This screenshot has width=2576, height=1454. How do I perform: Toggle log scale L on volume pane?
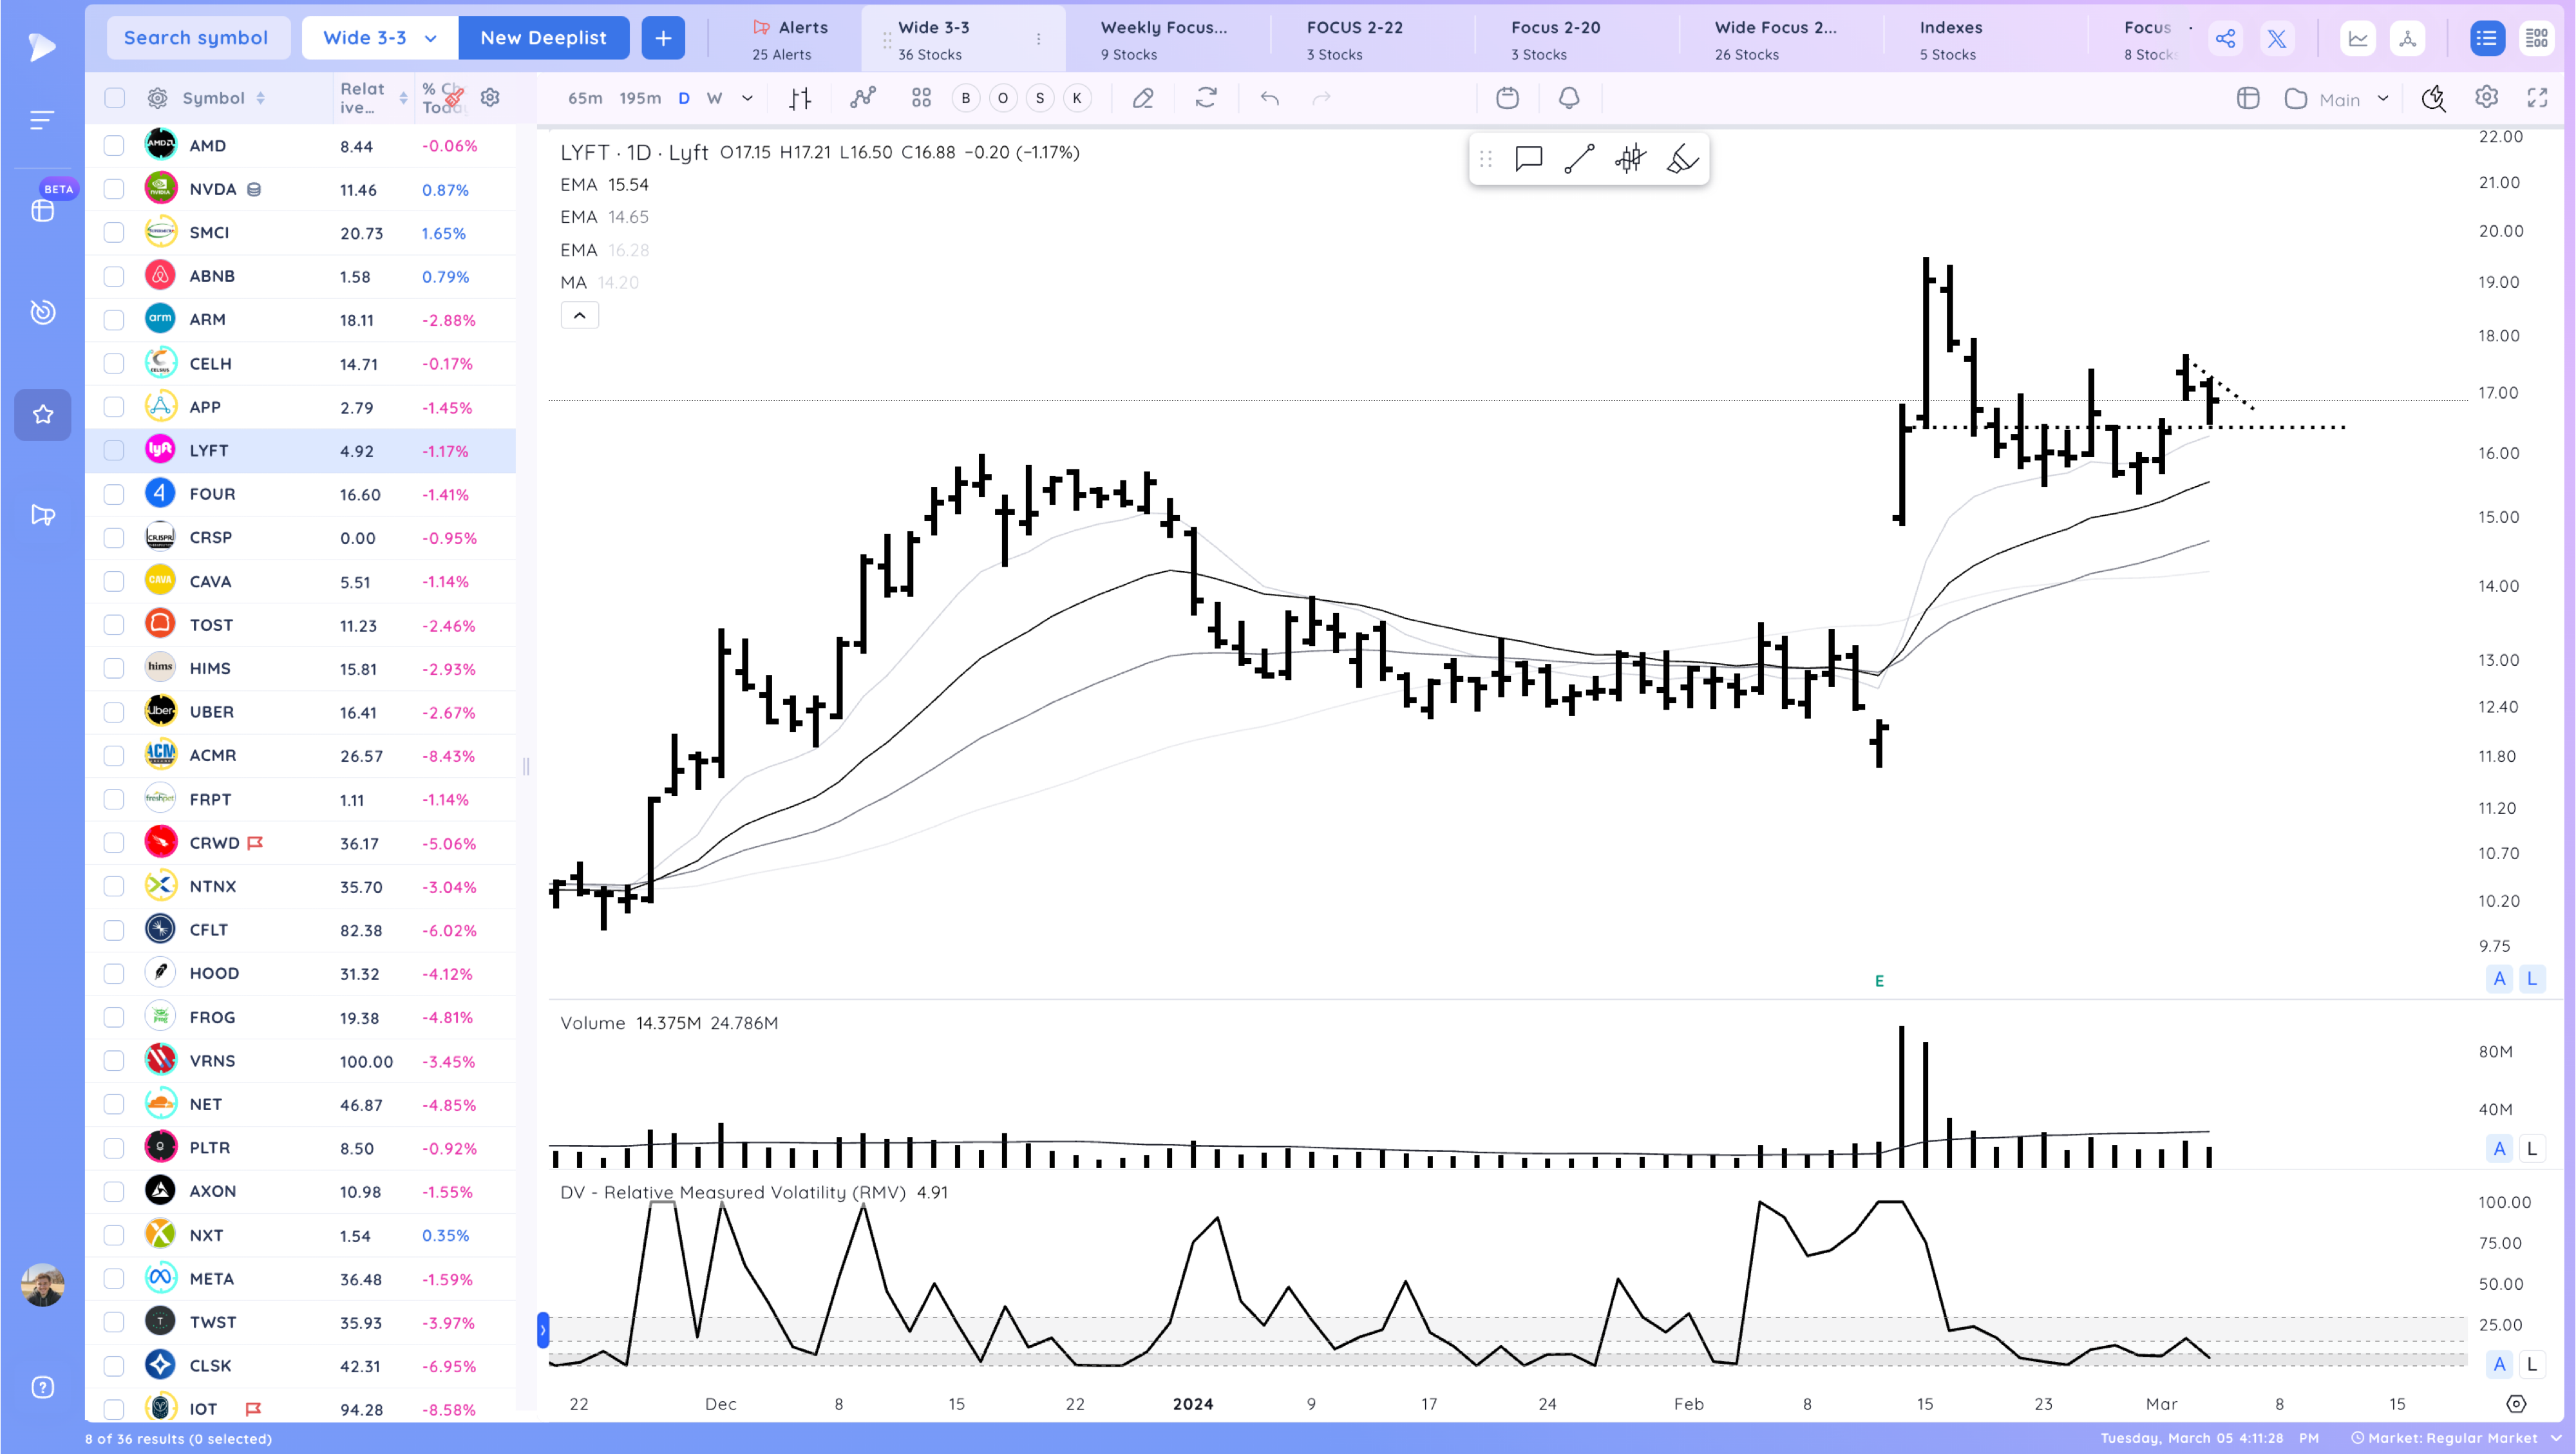2532,1148
